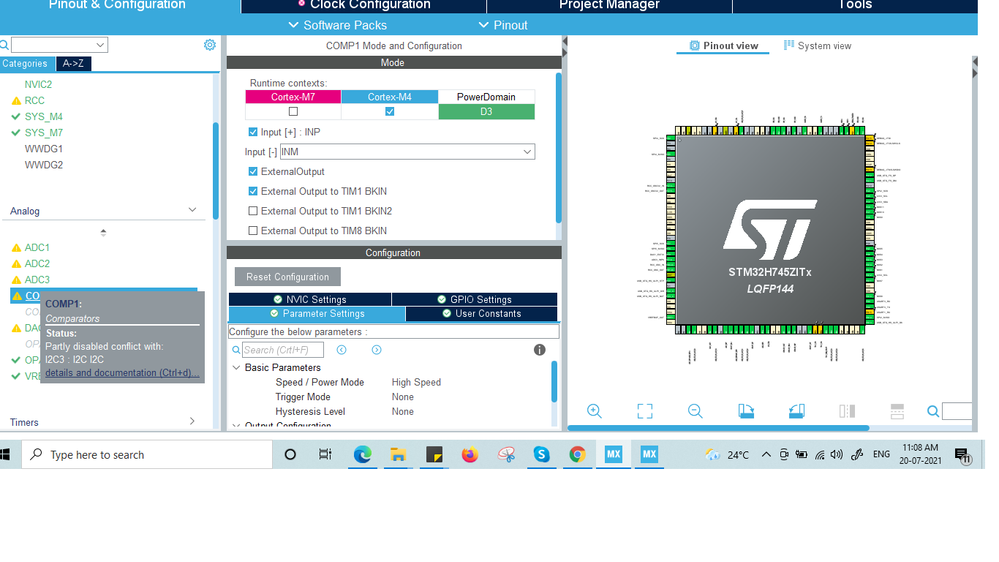The height and width of the screenshot is (562, 999).
Task: Zoom in on the chip pinout
Action: (x=594, y=411)
